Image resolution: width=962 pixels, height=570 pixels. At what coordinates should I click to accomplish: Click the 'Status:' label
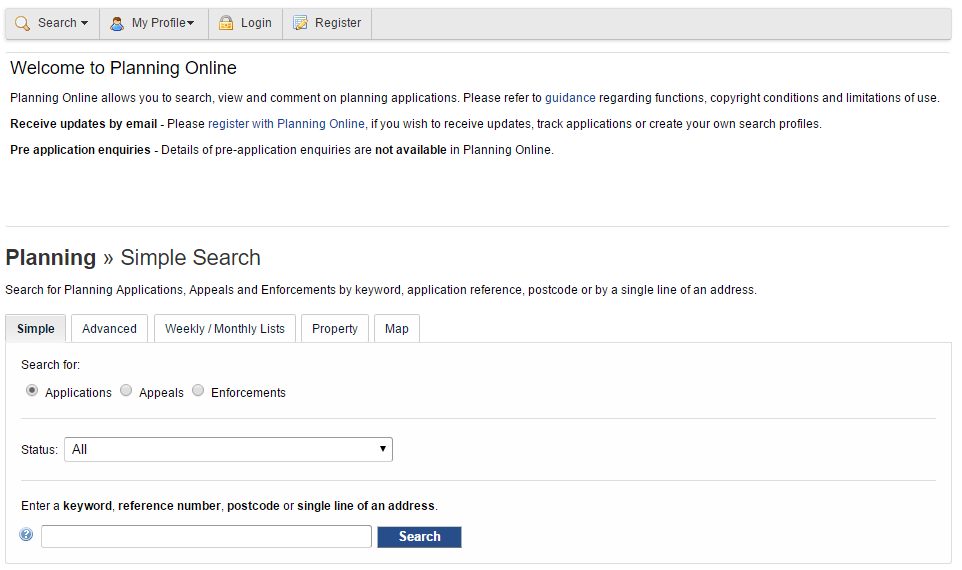tap(39, 450)
